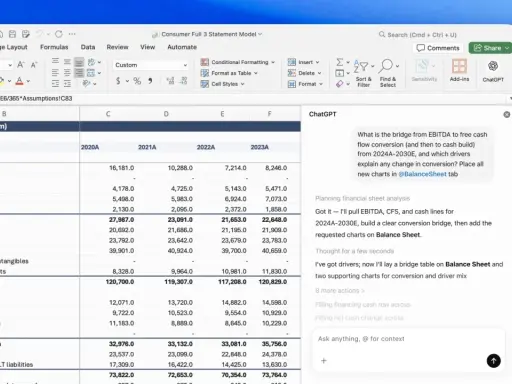The height and width of the screenshot is (384, 512).
Task: Expand the currency format dropdown arrow
Action: click(x=127, y=81)
